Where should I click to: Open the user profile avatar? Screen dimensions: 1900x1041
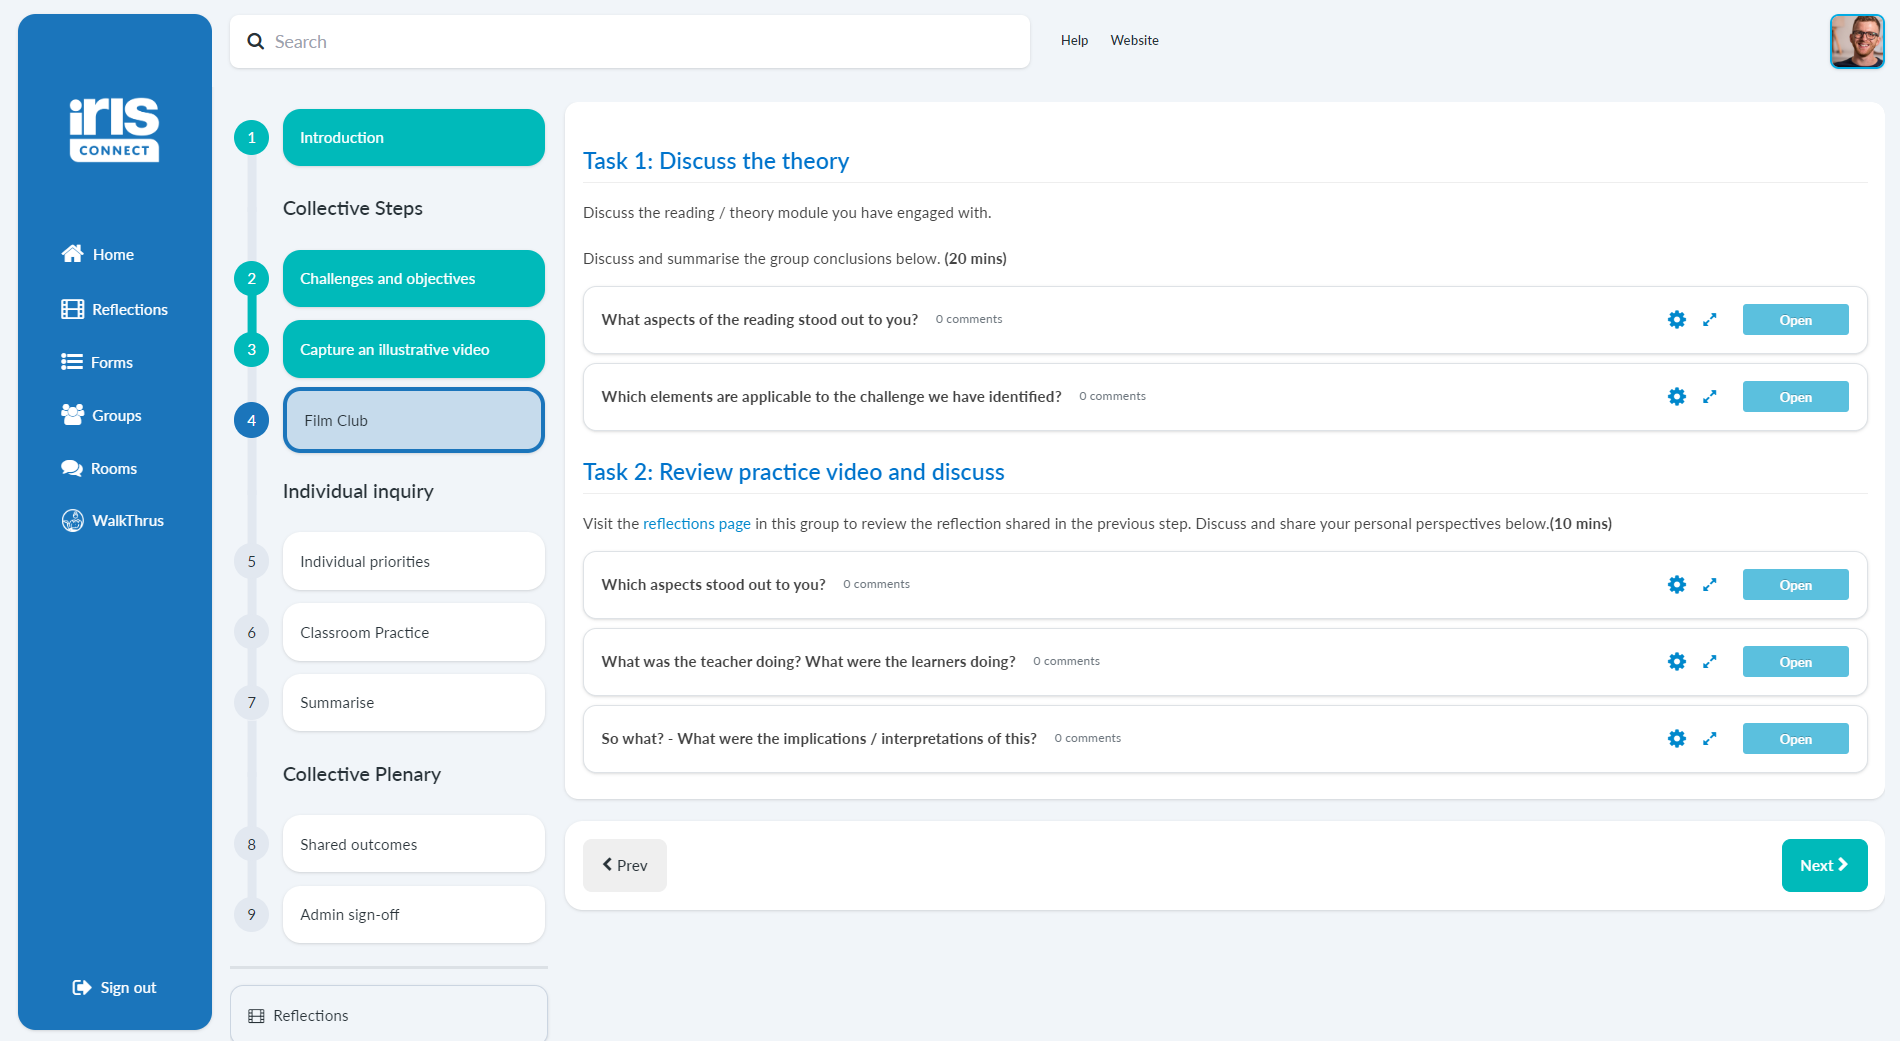point(1856,42)
